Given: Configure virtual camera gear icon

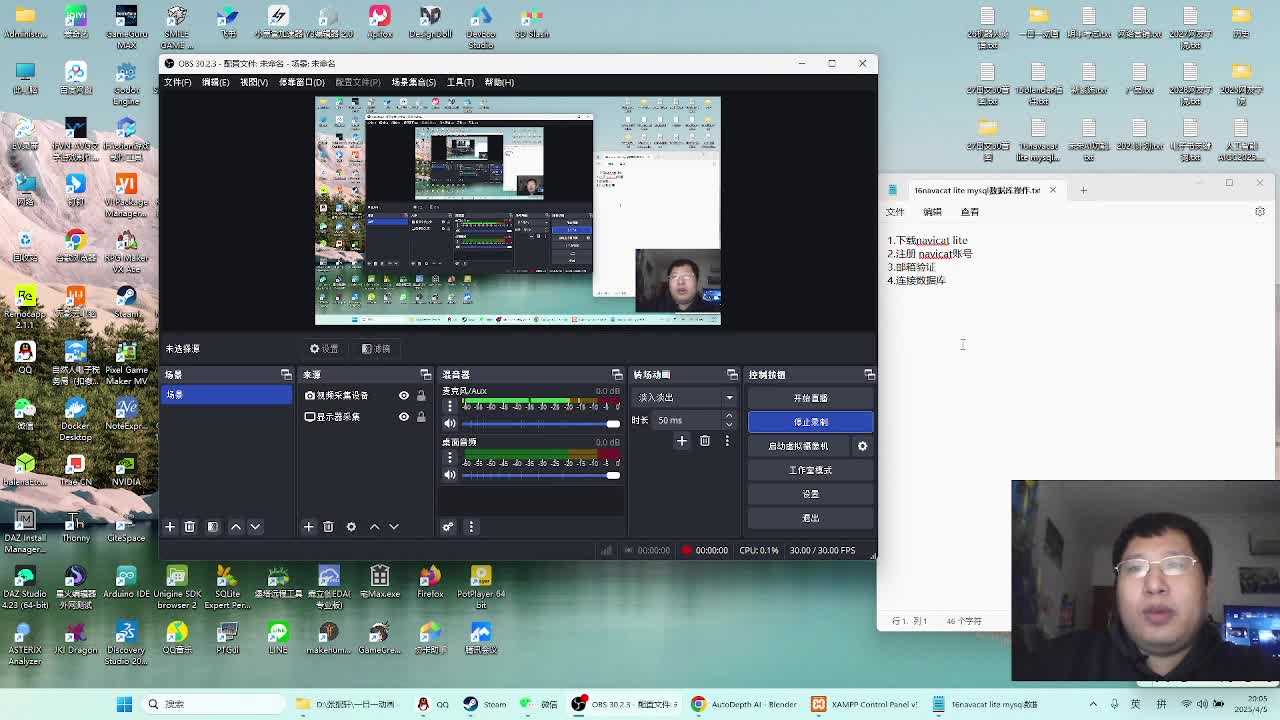Looking at the screenshot, I should [862, 446].
